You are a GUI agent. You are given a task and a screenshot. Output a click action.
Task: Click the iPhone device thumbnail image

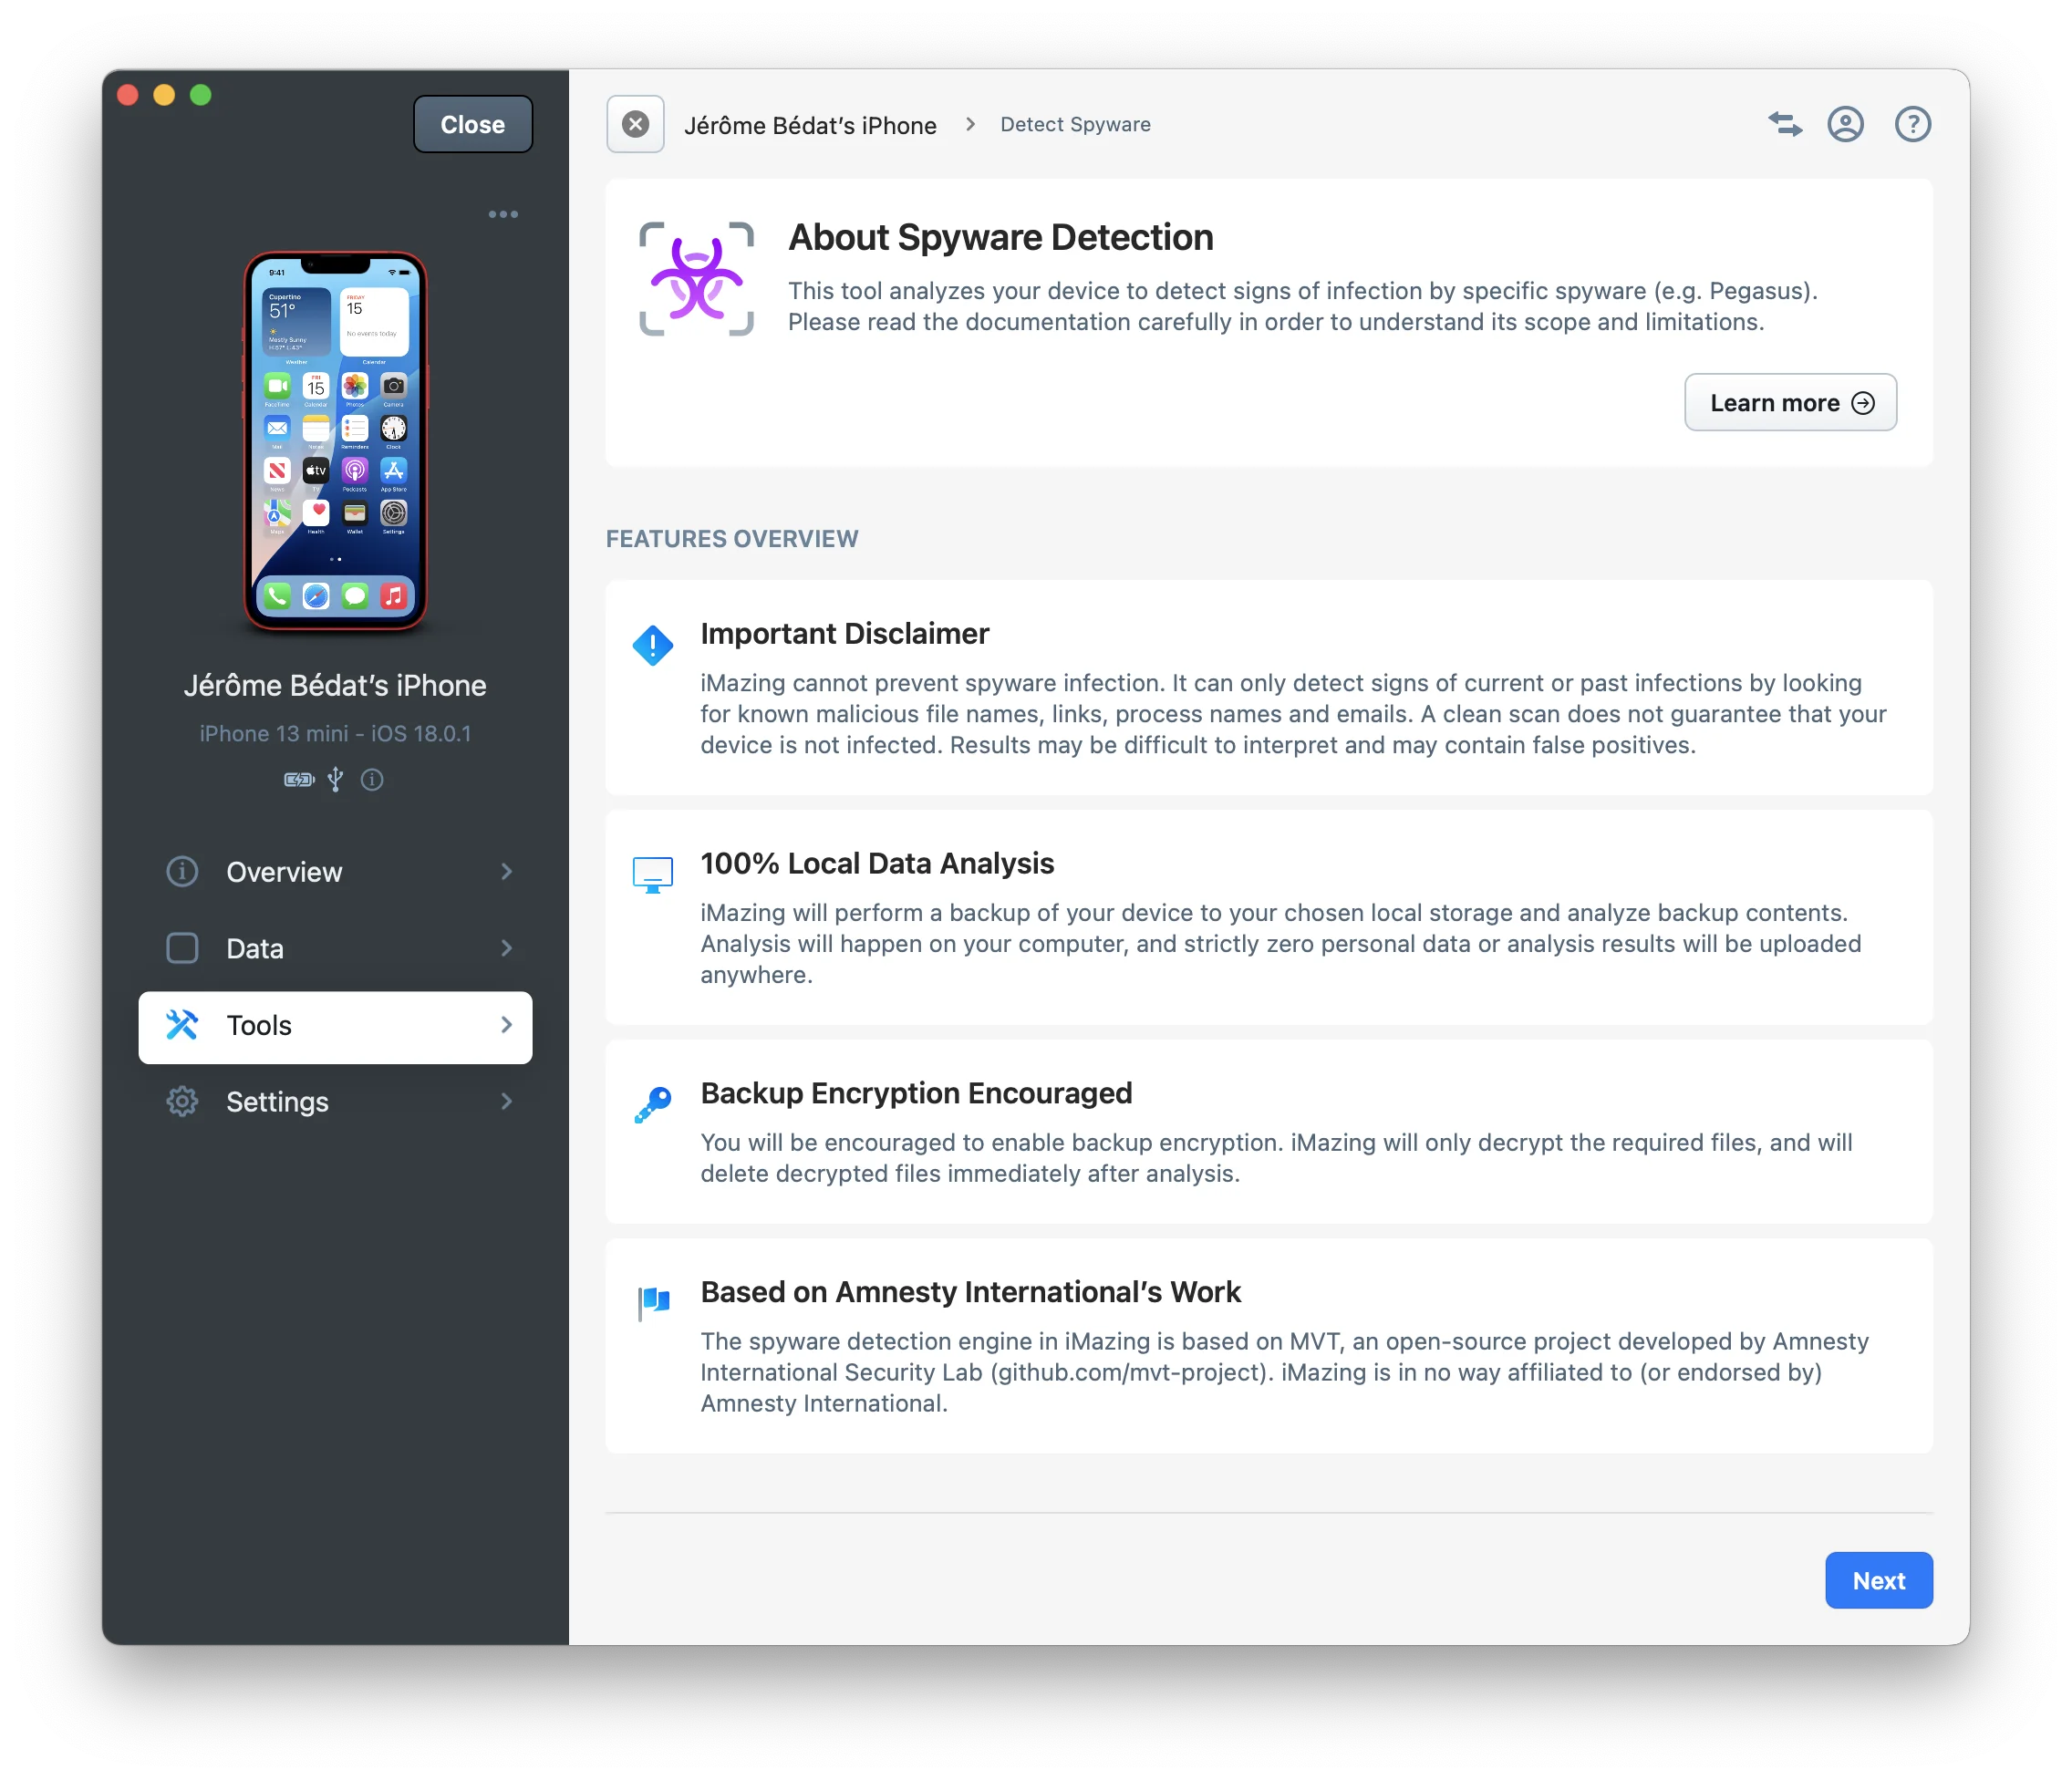click(x=335, y=440)
